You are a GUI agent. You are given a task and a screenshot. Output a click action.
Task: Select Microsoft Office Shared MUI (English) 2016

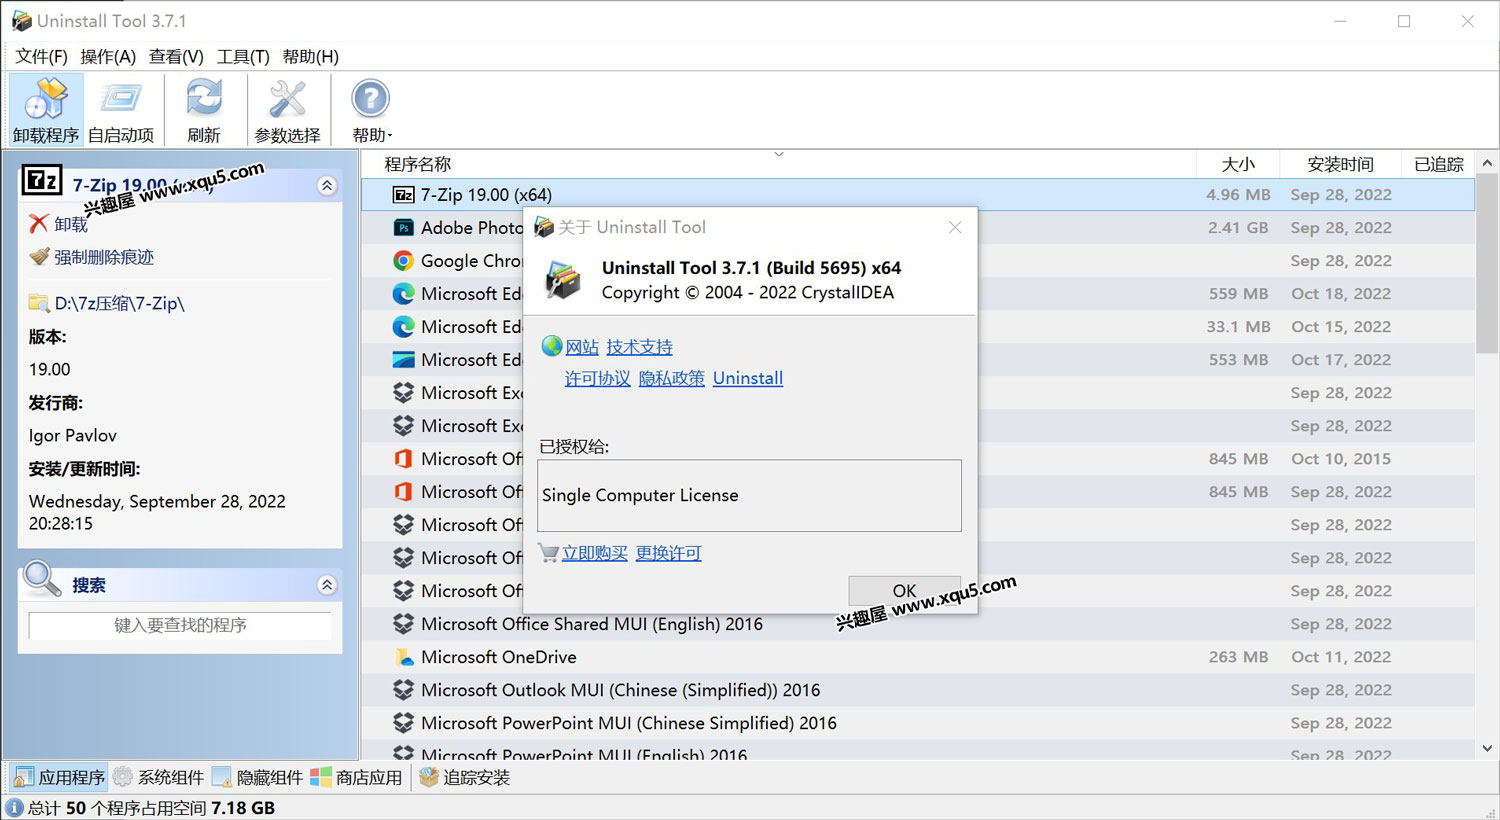(x=918, y=624)
